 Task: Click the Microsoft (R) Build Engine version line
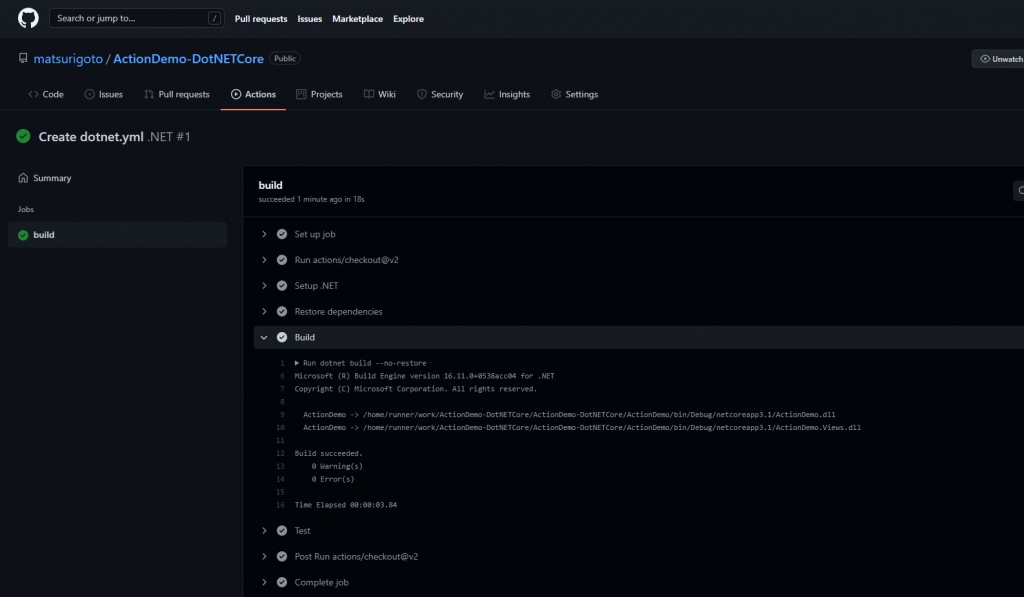(x=424, y=376)
